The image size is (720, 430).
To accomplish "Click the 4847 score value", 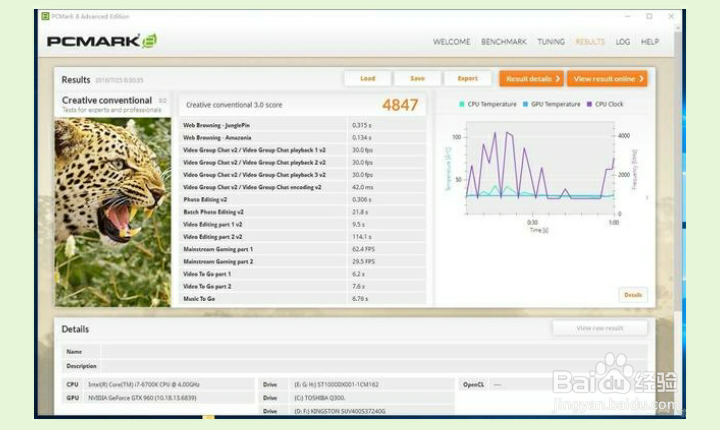I will tap(400, 105).
